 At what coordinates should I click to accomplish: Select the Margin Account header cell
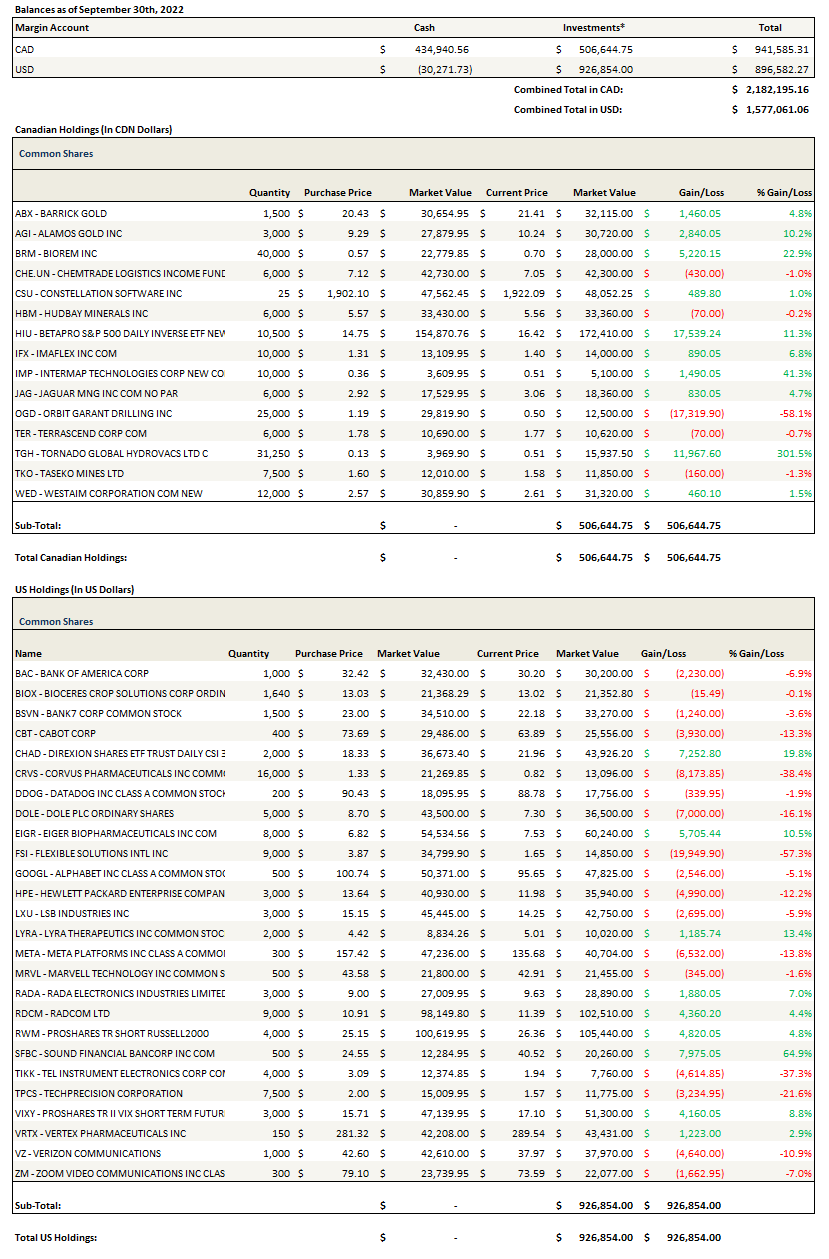click(x=52, y=28)
